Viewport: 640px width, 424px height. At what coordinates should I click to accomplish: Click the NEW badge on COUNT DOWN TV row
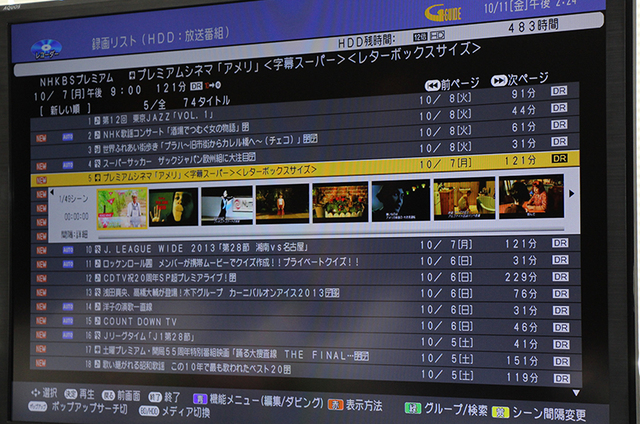coord(41,321)
